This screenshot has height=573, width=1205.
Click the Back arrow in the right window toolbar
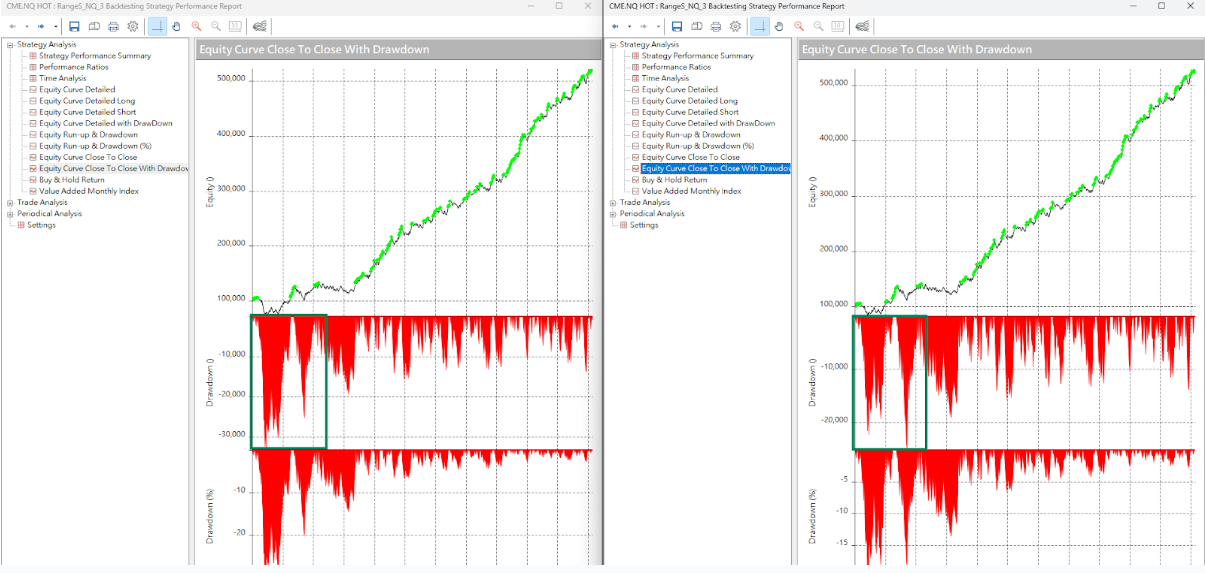[615, 26]
